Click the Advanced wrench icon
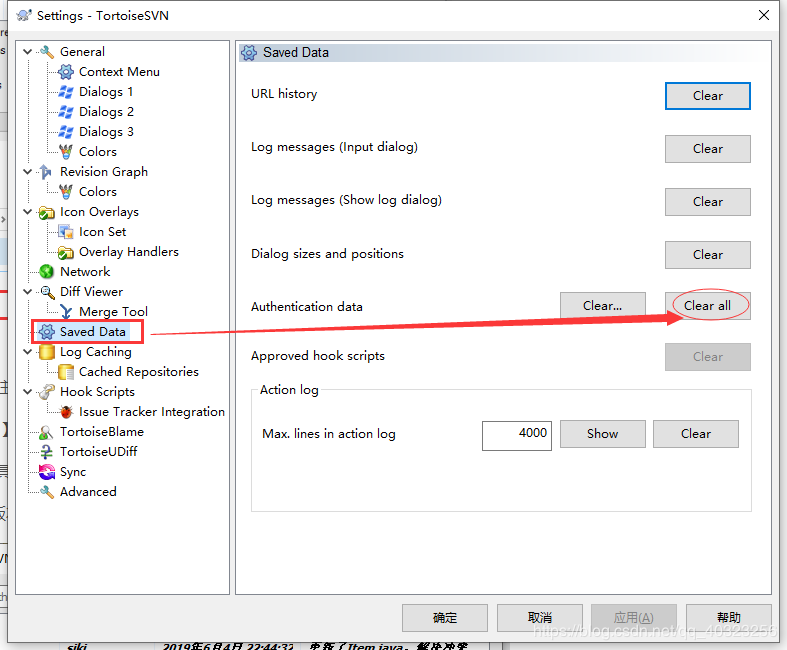Viewport: 787px width, 650px height. tap(47, 492)
